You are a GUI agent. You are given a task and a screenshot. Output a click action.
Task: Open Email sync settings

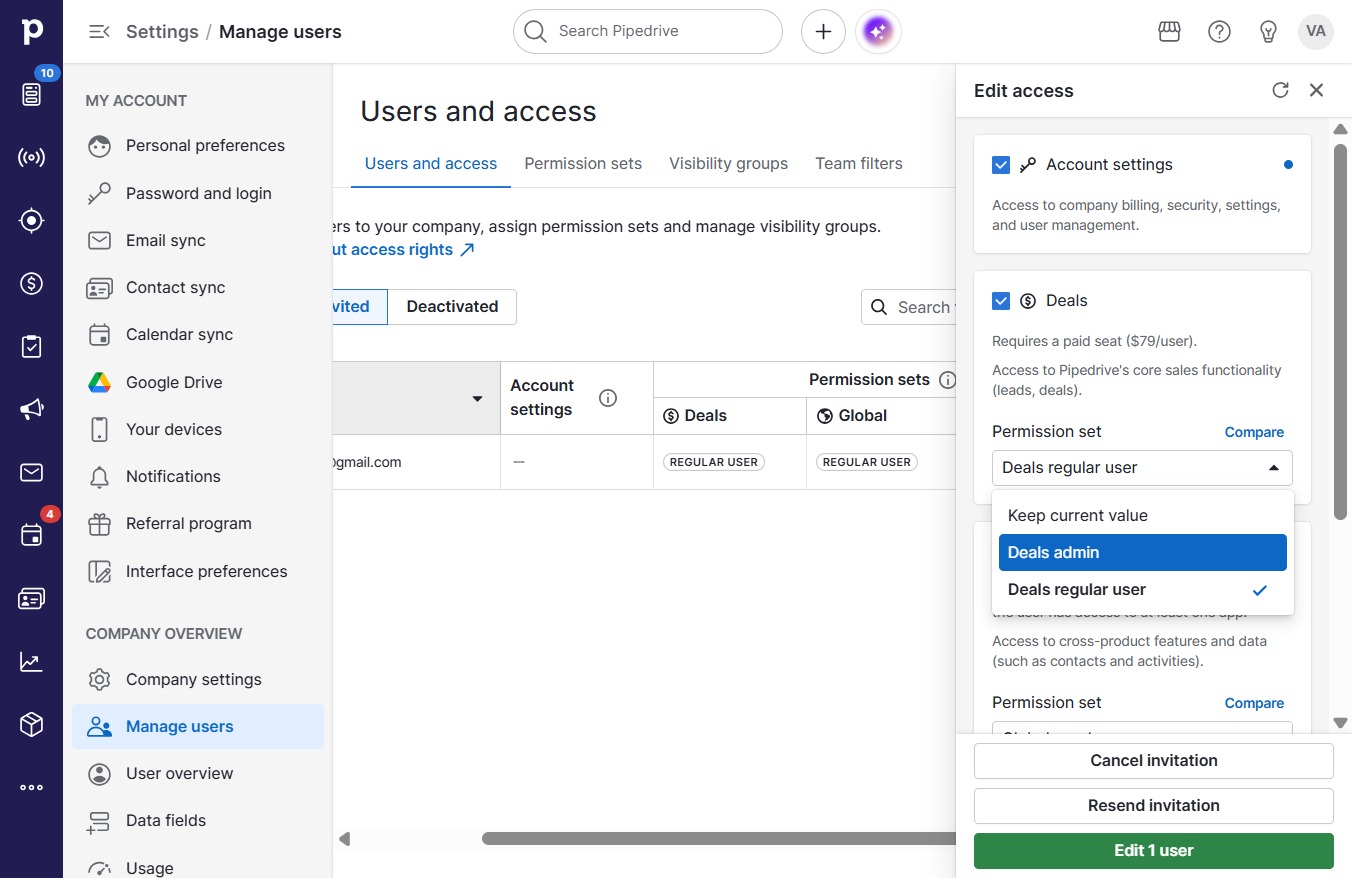point(198,241)
